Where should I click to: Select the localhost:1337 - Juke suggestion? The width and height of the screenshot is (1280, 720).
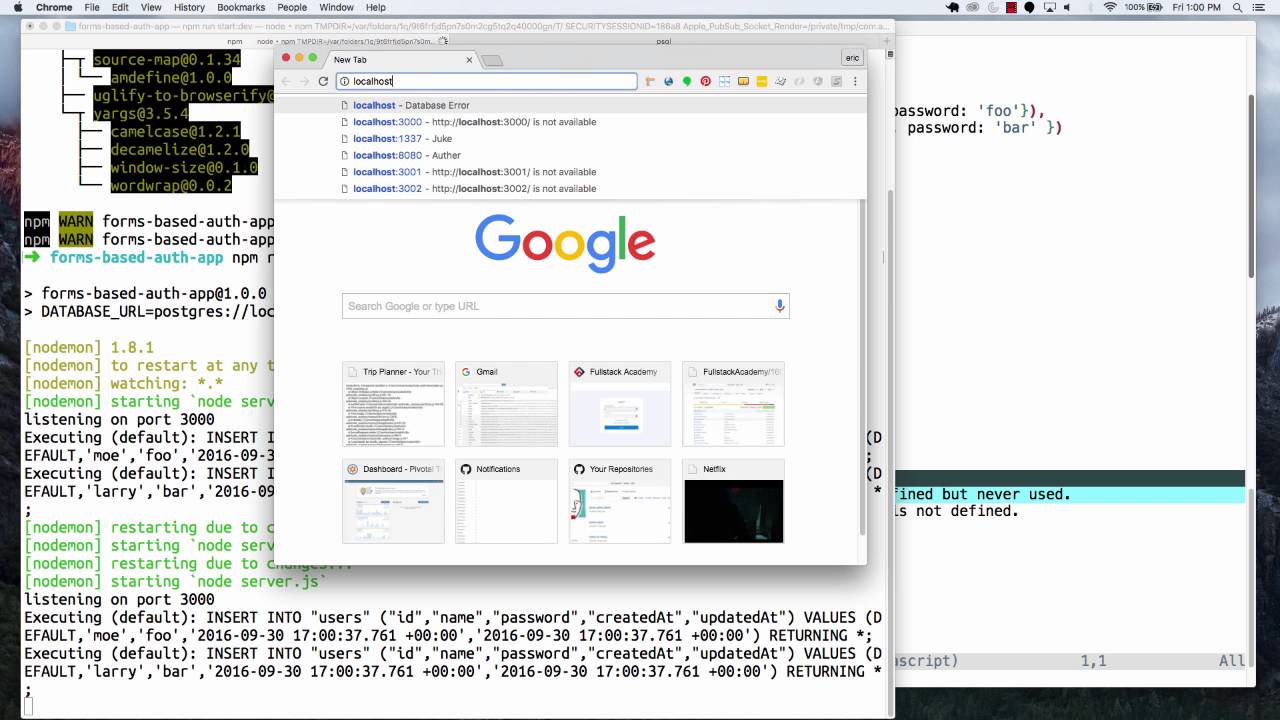coord(570,139)
